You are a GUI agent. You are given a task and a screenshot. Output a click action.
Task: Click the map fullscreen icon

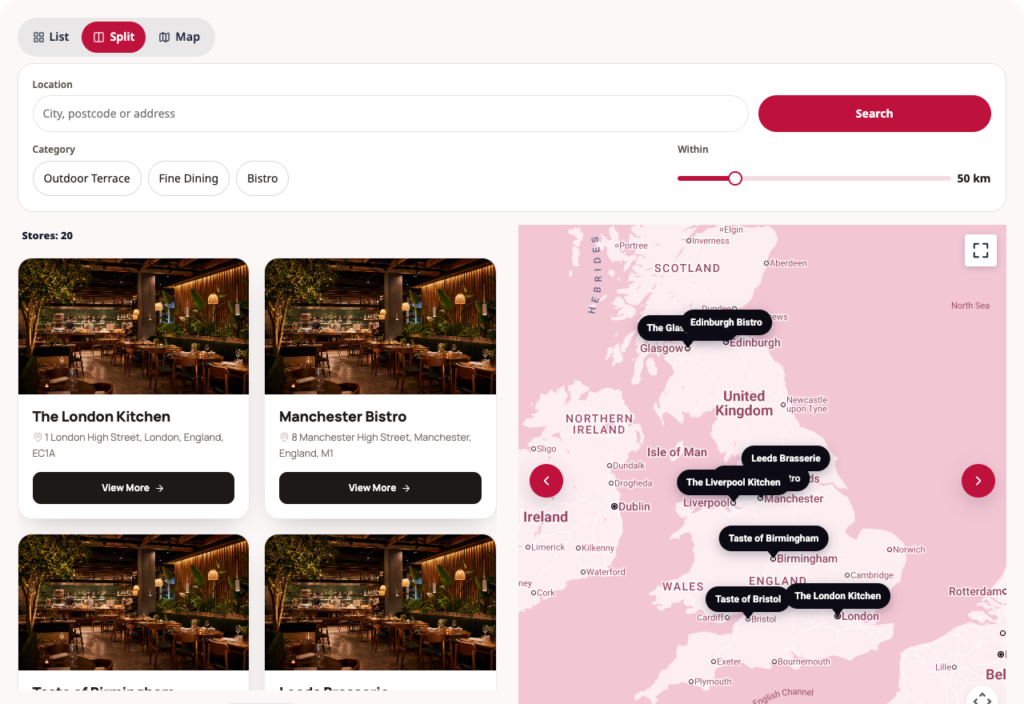pos(981,250)
